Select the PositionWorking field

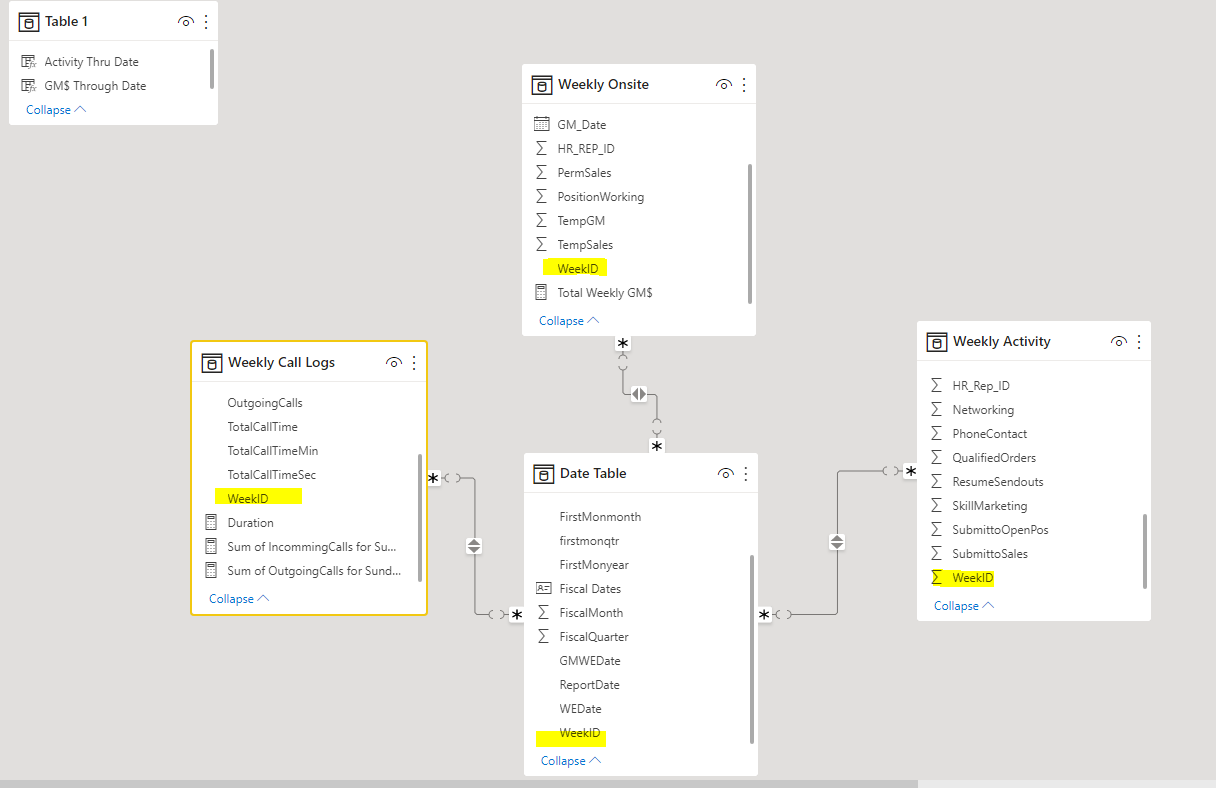click(x=601, y=197)
